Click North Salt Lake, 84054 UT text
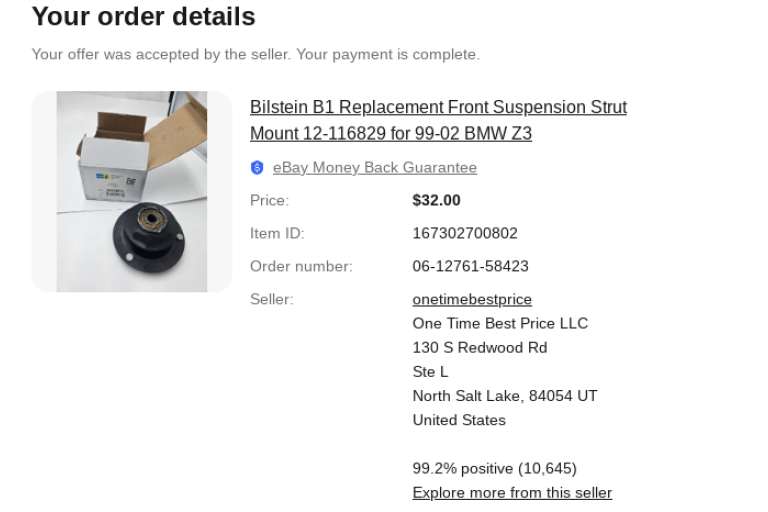This screenshot has height=512, width=768. [505, 396]
